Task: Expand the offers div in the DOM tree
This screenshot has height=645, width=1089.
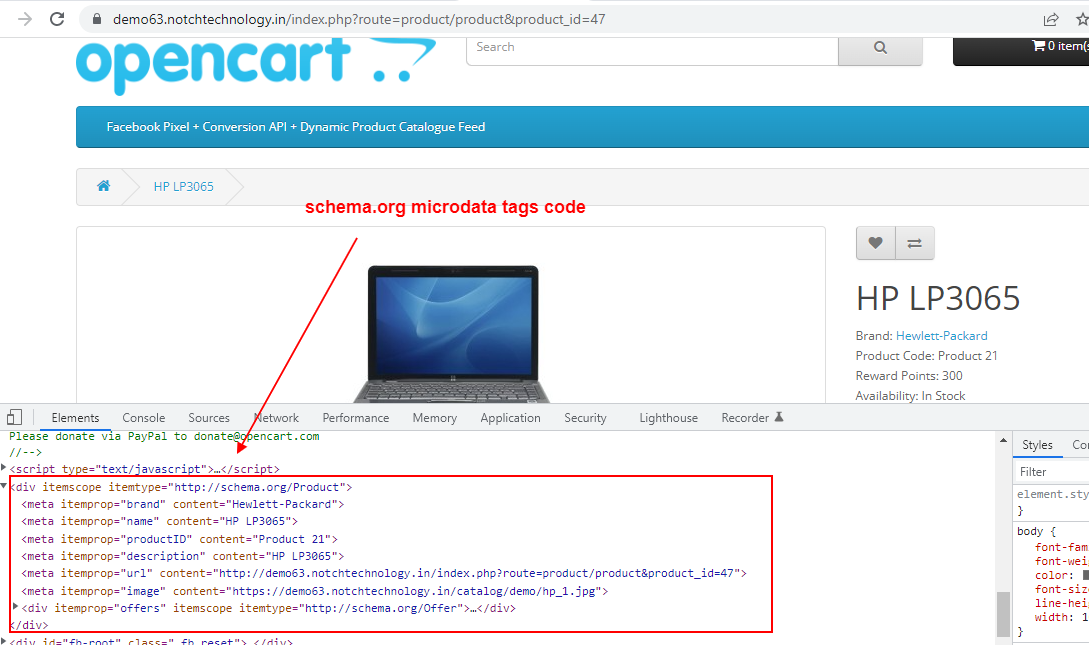Action: pos(13,607)
